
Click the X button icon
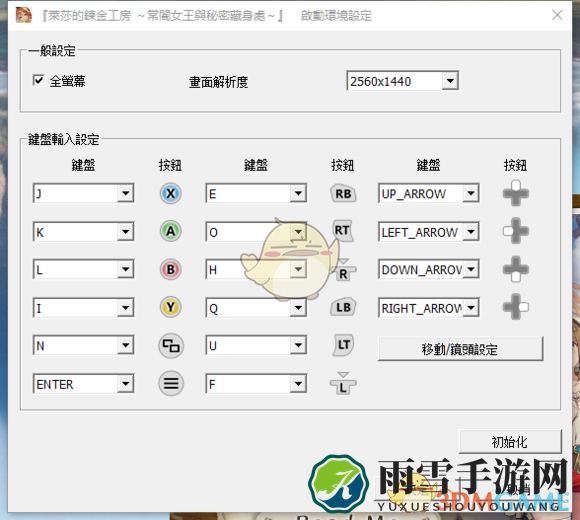coord(171,193)
